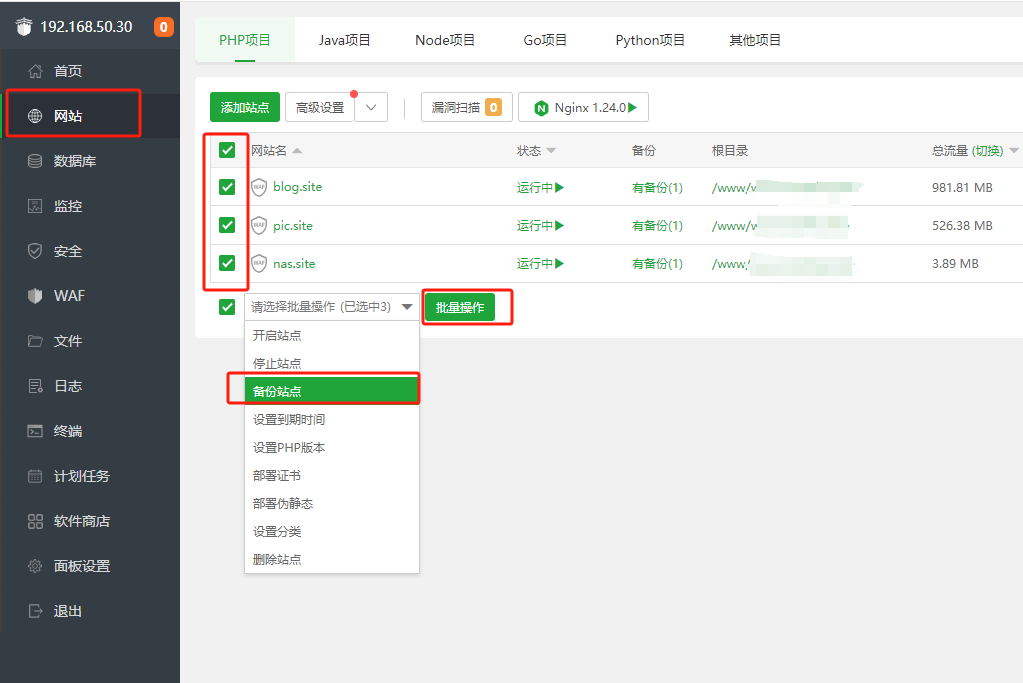
Task: Click the 监控 monitor sidebar icon
Action: (36, 206)
